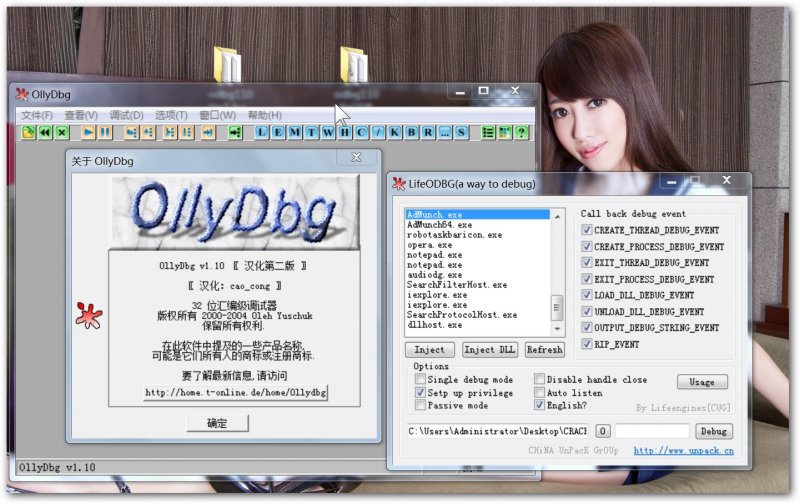Toggle EXIT_PROCESS_DEBUG_EVENT checkbox
This screenshot has width=800, height=504.
pyautogui.click(x=587, y=279)
